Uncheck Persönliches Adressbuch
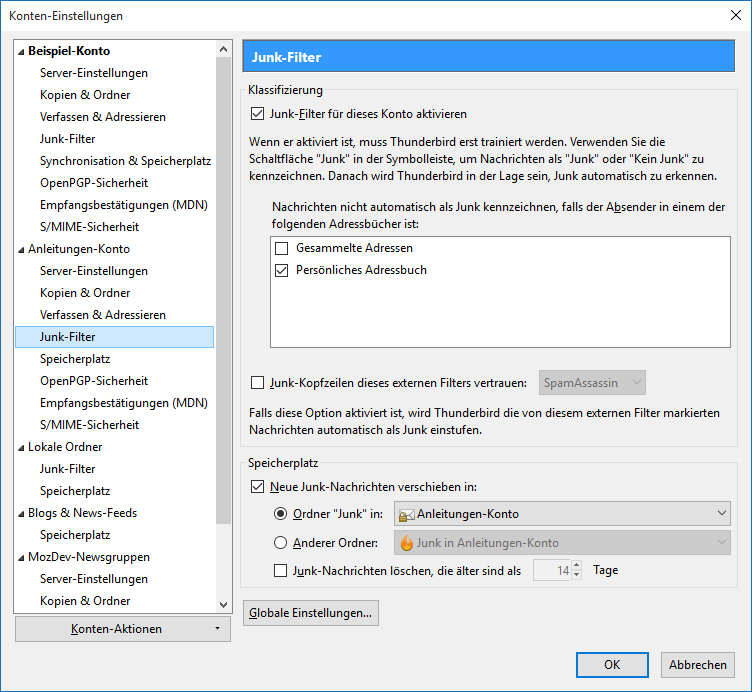Image resolution: width=752 pixels, height=692 pixels. pos(282,270)
